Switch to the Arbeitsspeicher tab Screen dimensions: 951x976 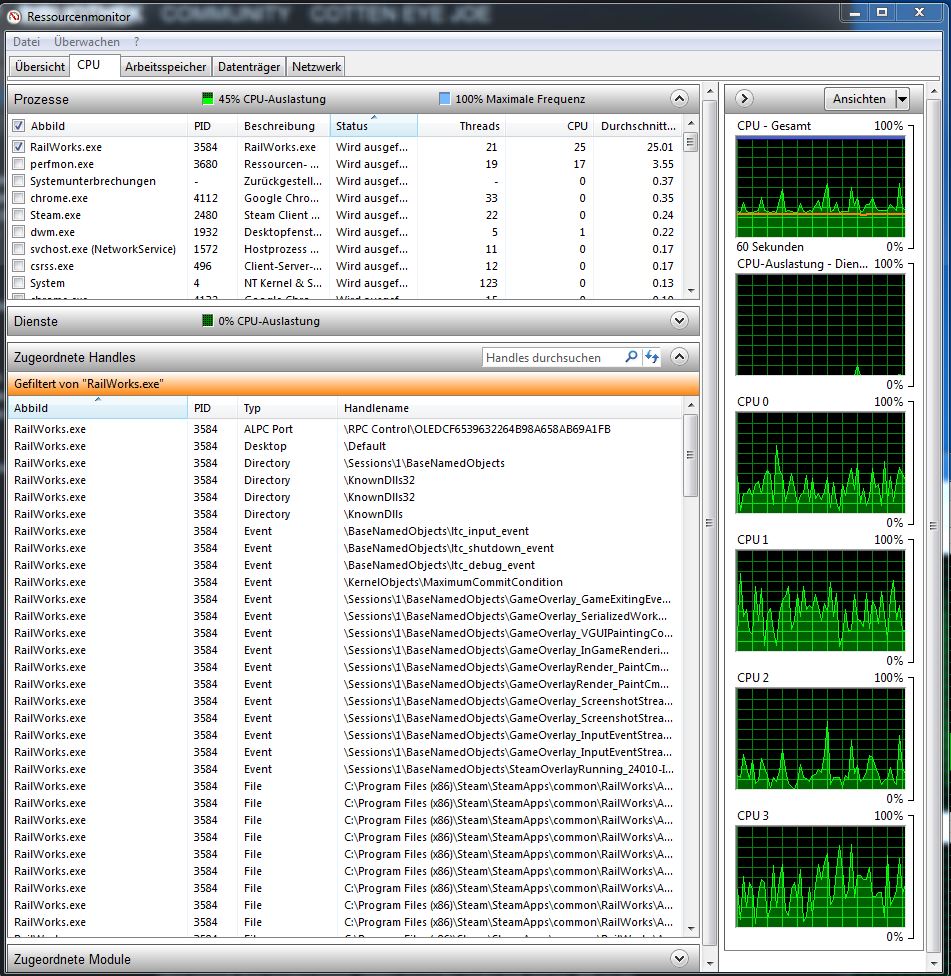click(166, 67)
